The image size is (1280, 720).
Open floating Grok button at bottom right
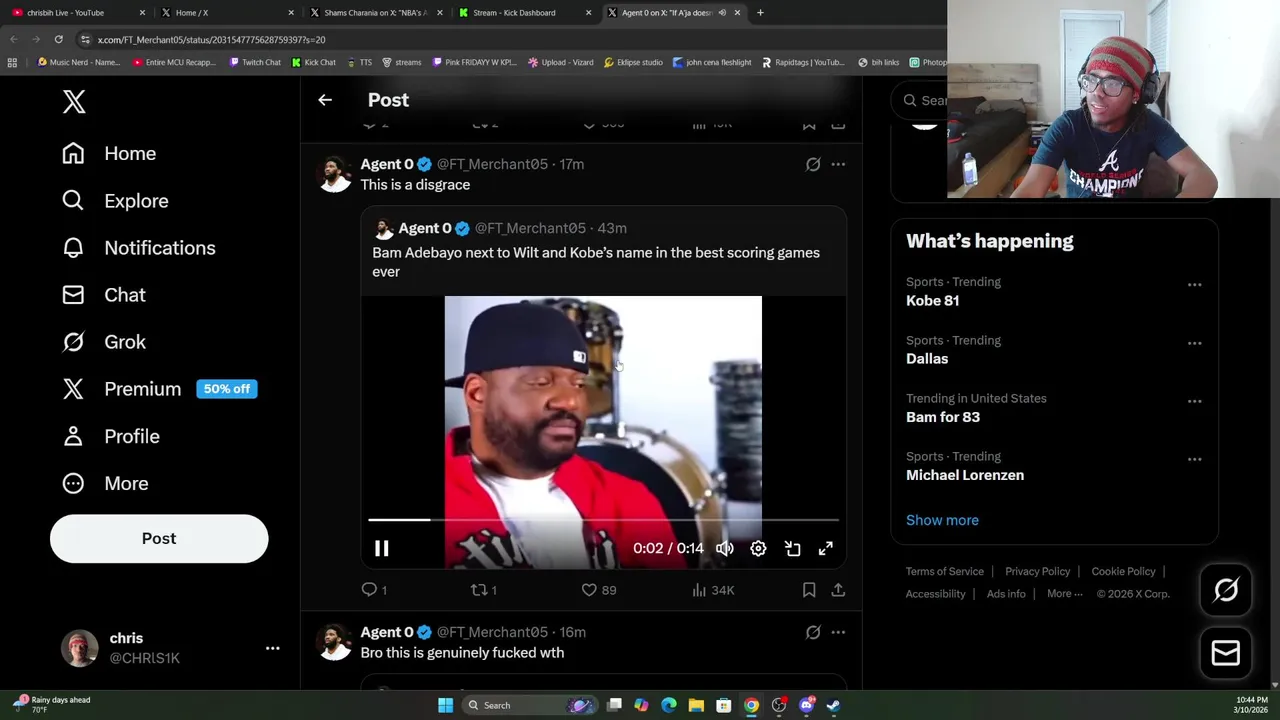point(1225,590)
